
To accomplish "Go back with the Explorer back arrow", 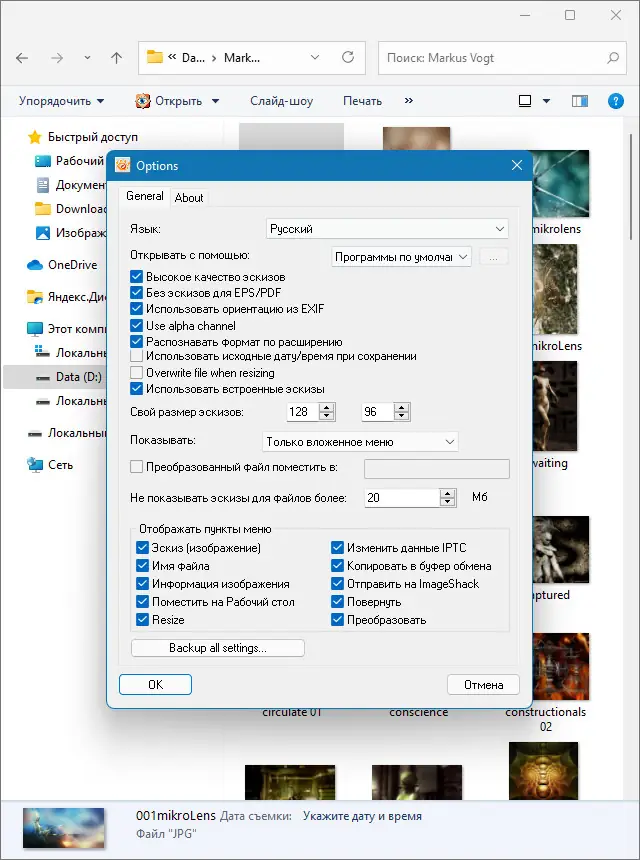I will pyautogui.click(x=22, y=58).
